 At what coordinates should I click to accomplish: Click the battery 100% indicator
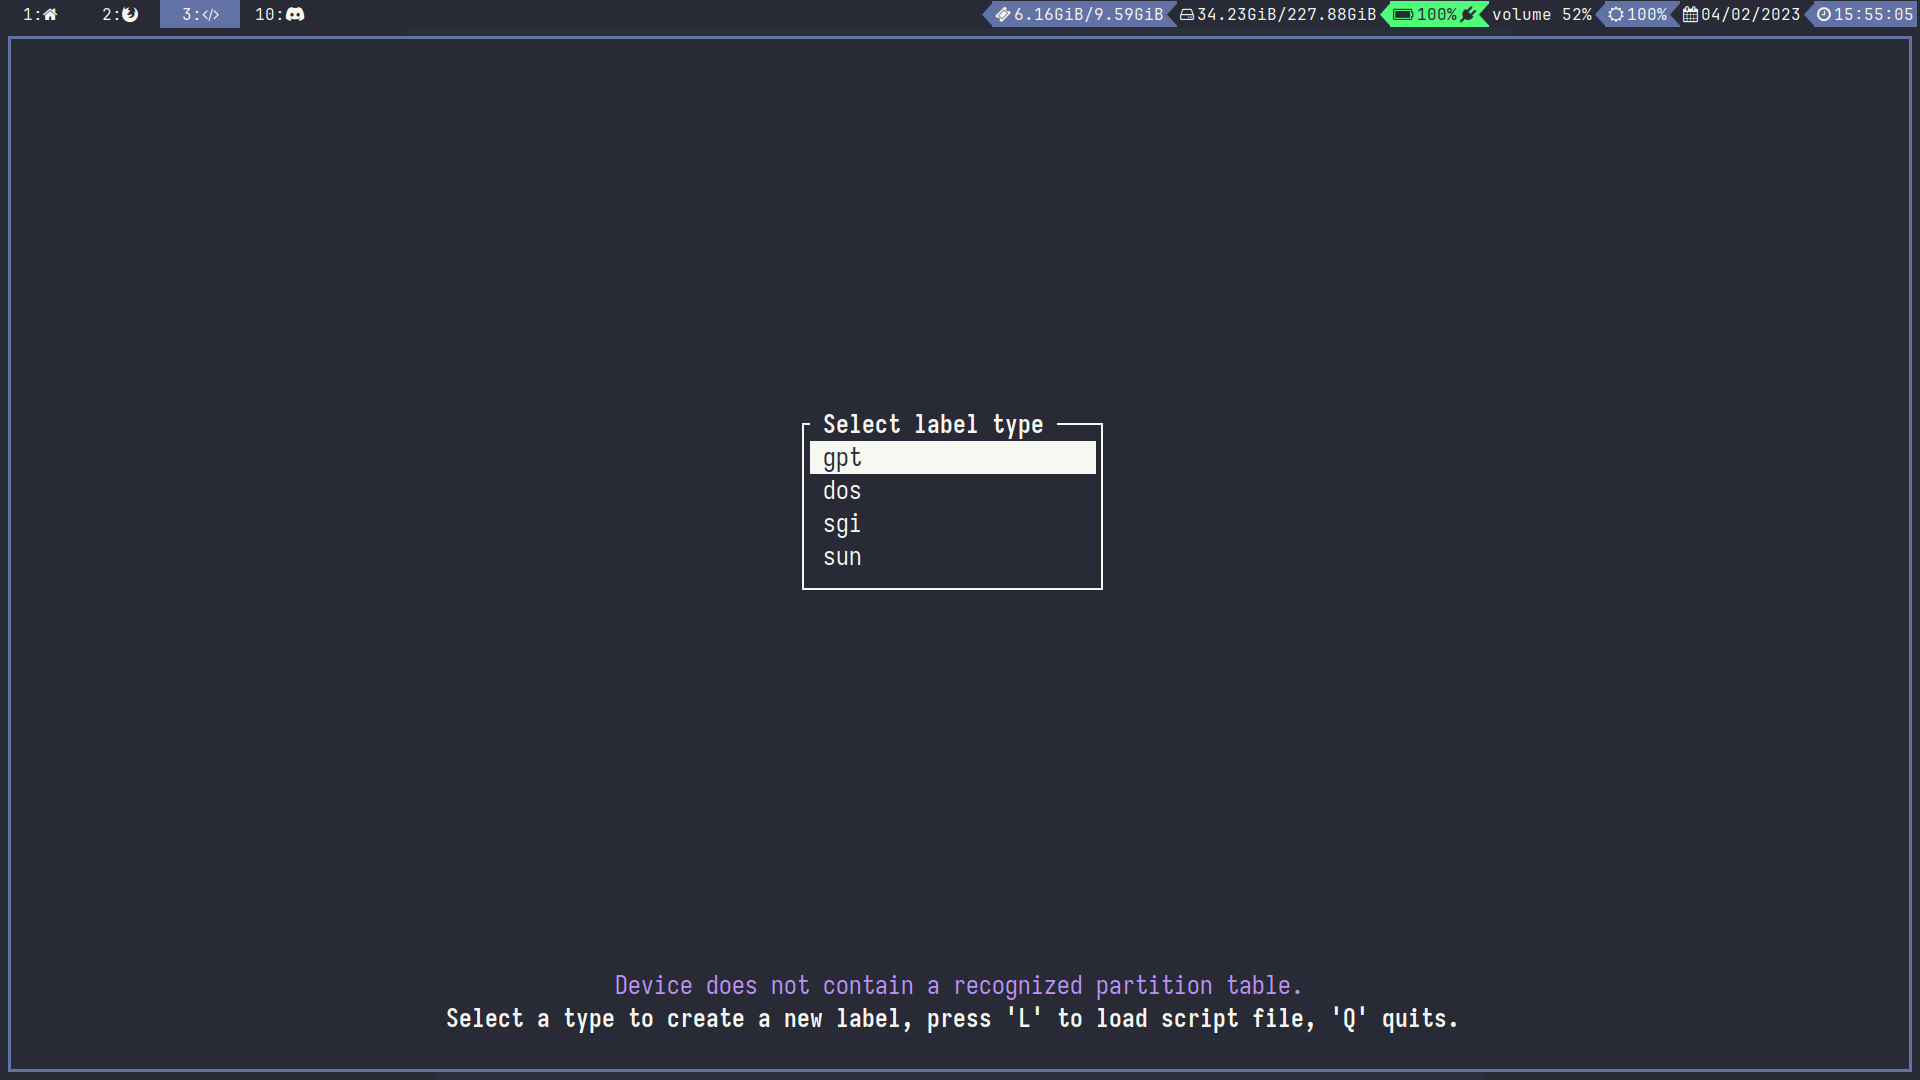click(1425, 14)
